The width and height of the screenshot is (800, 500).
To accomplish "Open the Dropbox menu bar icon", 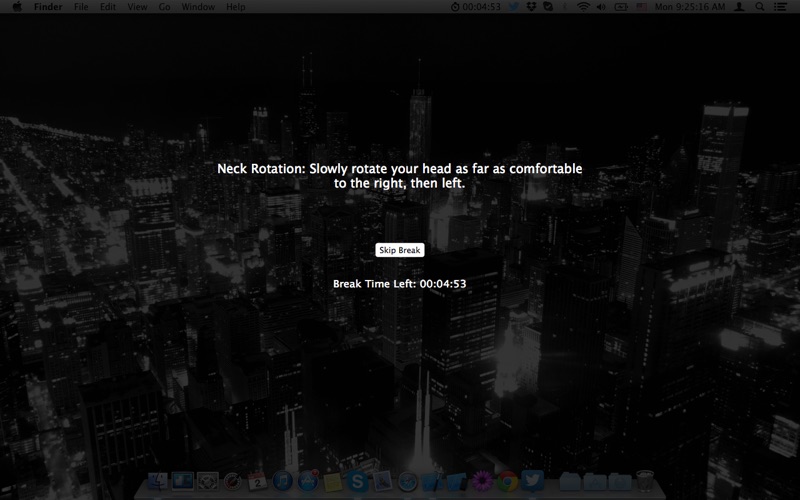I will tap(531, 7).
